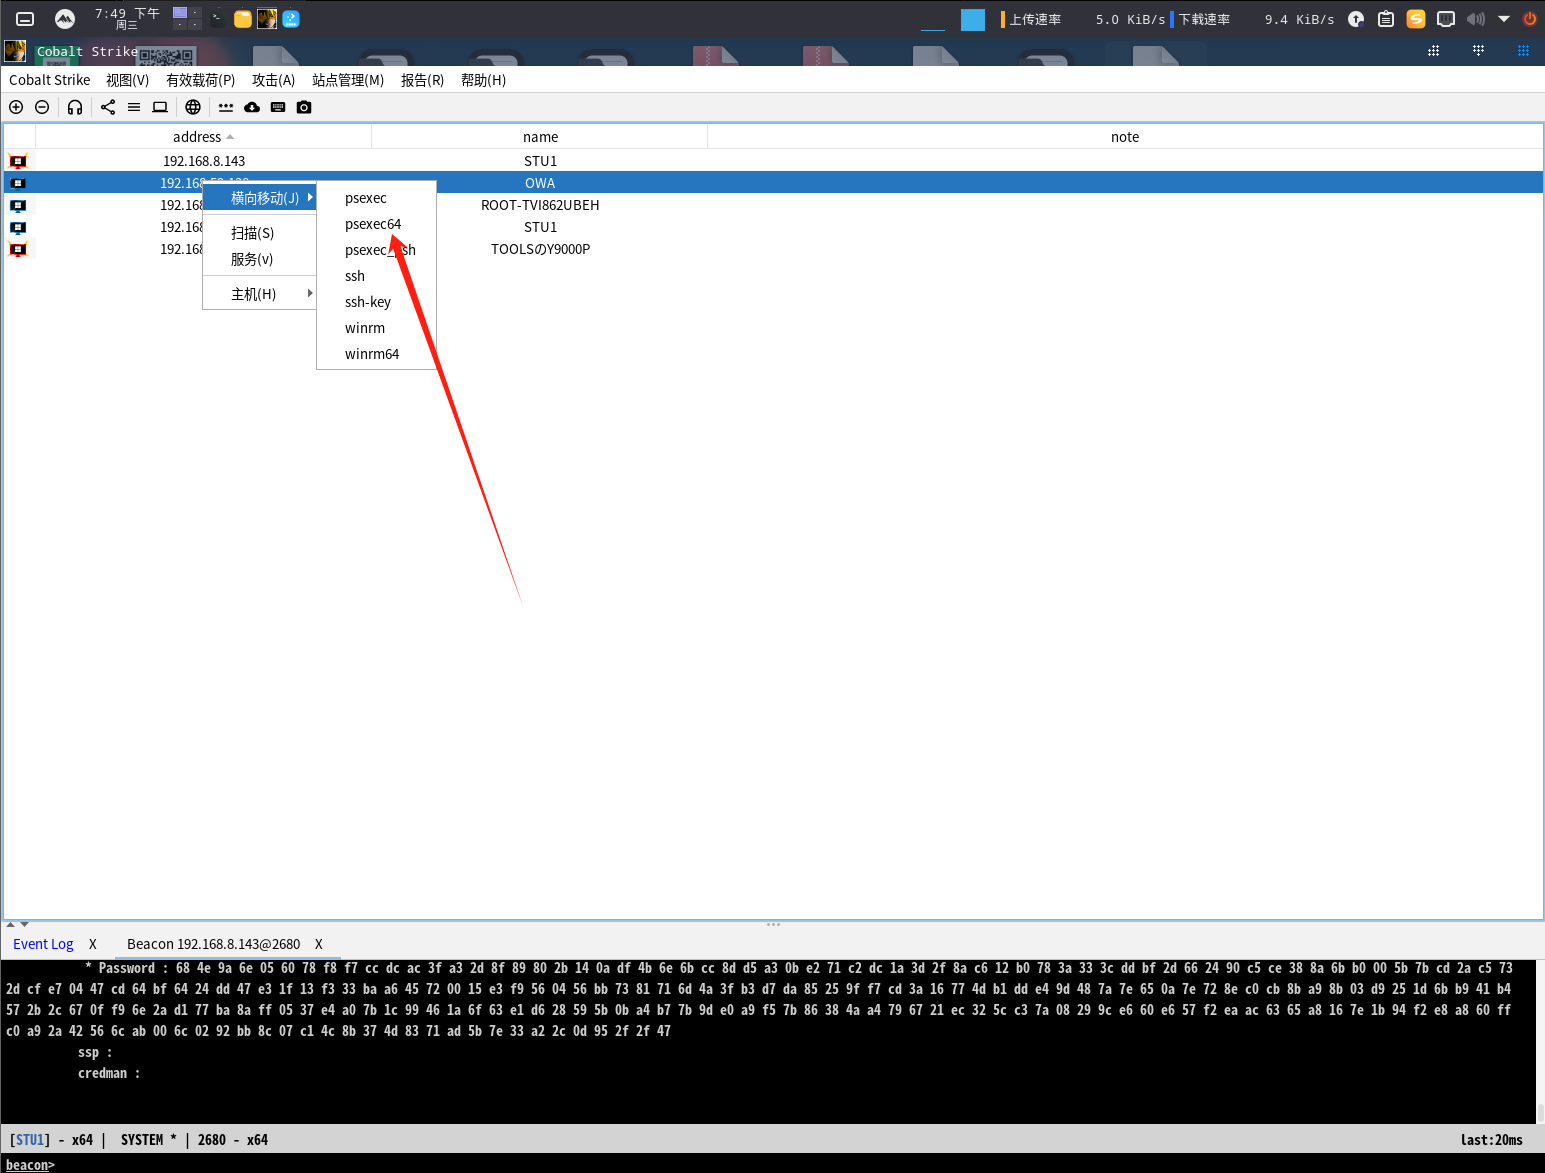The height and width of the screenshot is (1173, 1545).
Task: Select psexec from lateral movement submenu
Action: click(376, 198)
